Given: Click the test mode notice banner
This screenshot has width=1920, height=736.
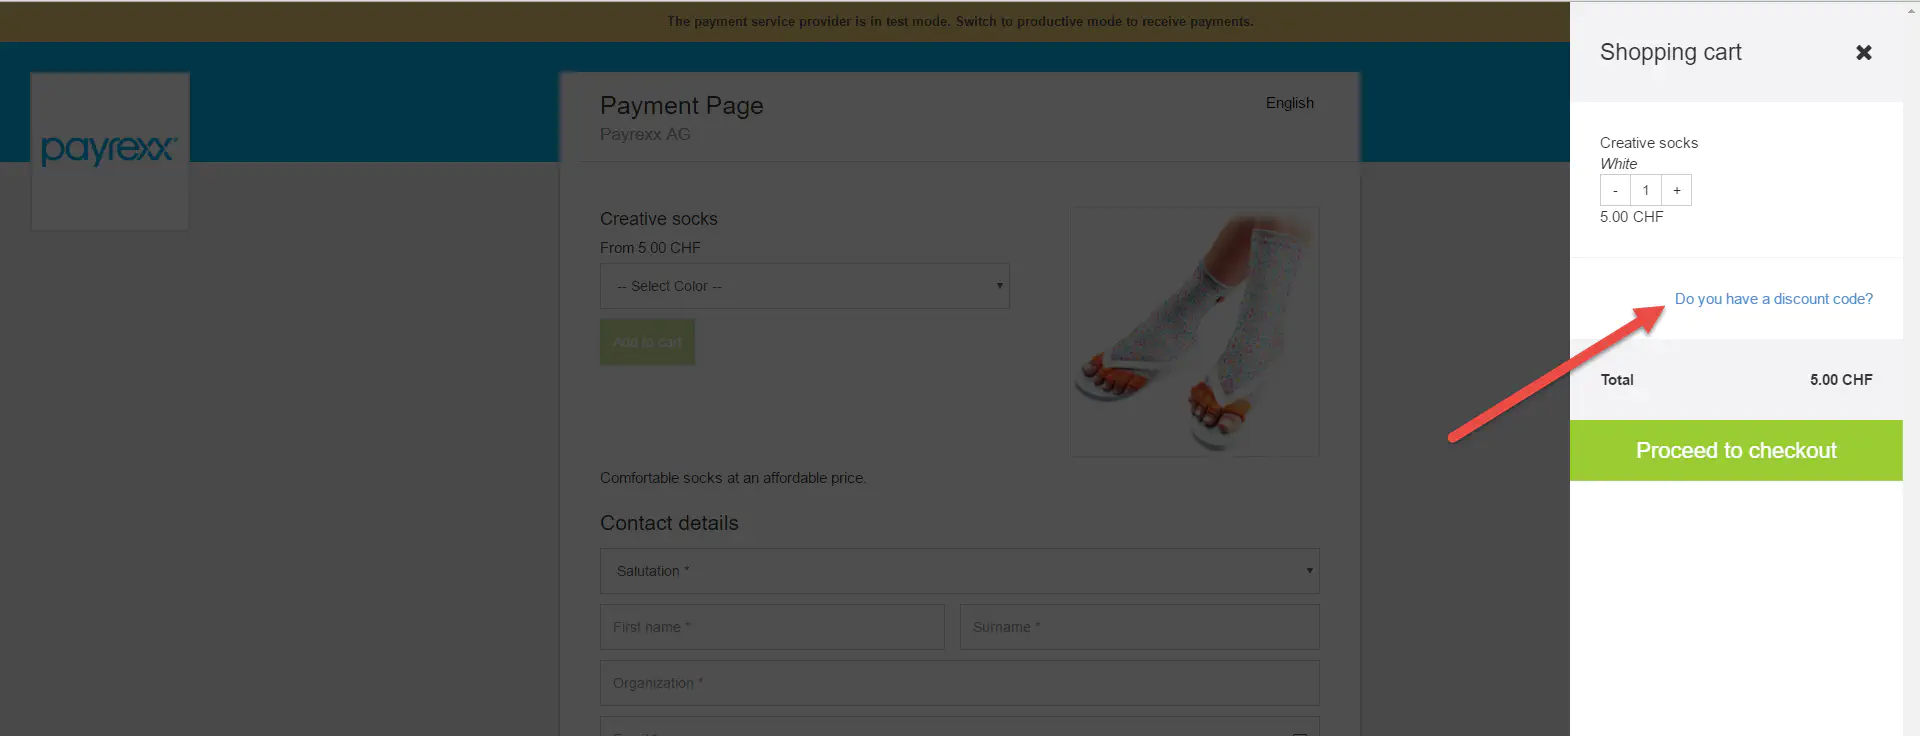Looking at the screenshot, I should (x=959, y=21).
